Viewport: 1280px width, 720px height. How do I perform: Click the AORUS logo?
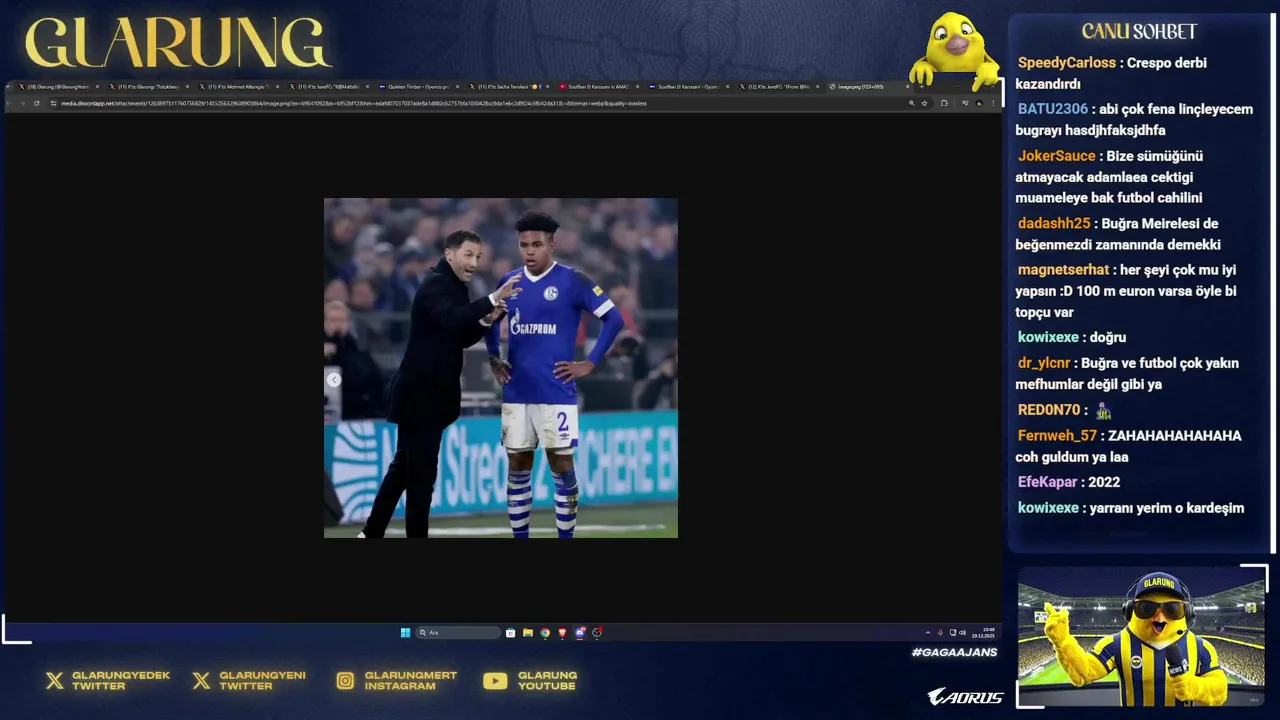pyautogui.click(x=965, y=696)
